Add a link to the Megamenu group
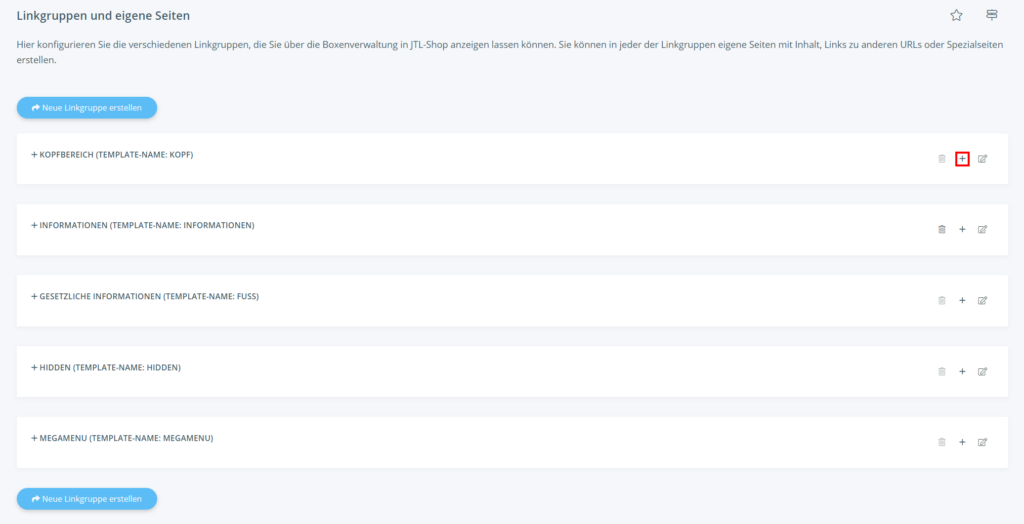 pyautogui.click(x=962, y=442)
